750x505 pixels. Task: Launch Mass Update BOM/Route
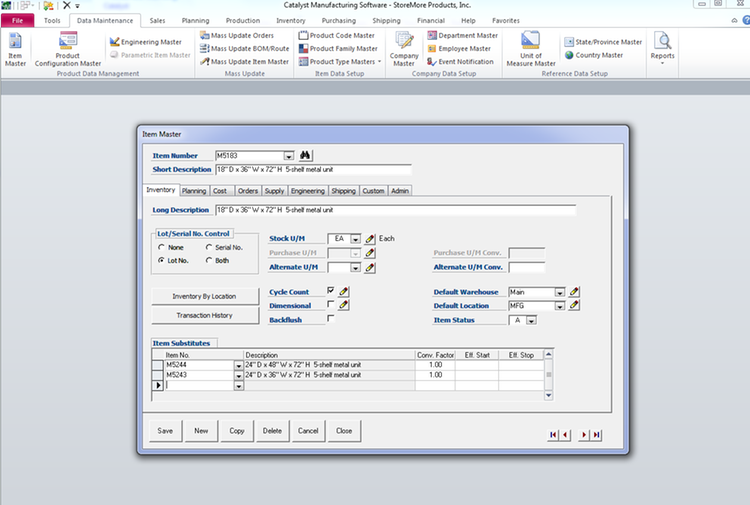244,48
